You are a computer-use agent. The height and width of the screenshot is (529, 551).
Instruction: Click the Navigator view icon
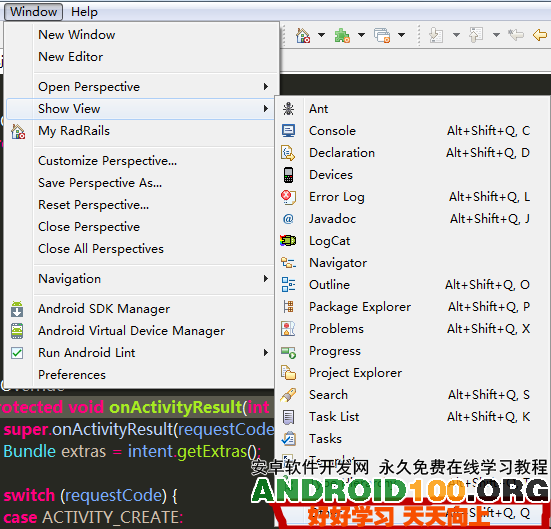[x=289, y=263]
